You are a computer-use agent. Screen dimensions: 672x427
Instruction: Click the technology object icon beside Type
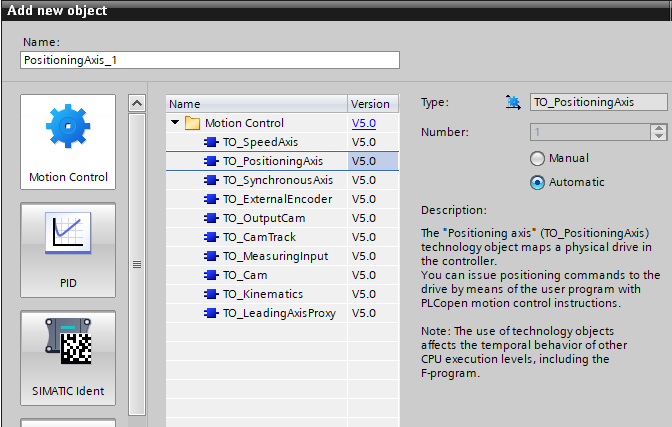[x=513, y=102]
